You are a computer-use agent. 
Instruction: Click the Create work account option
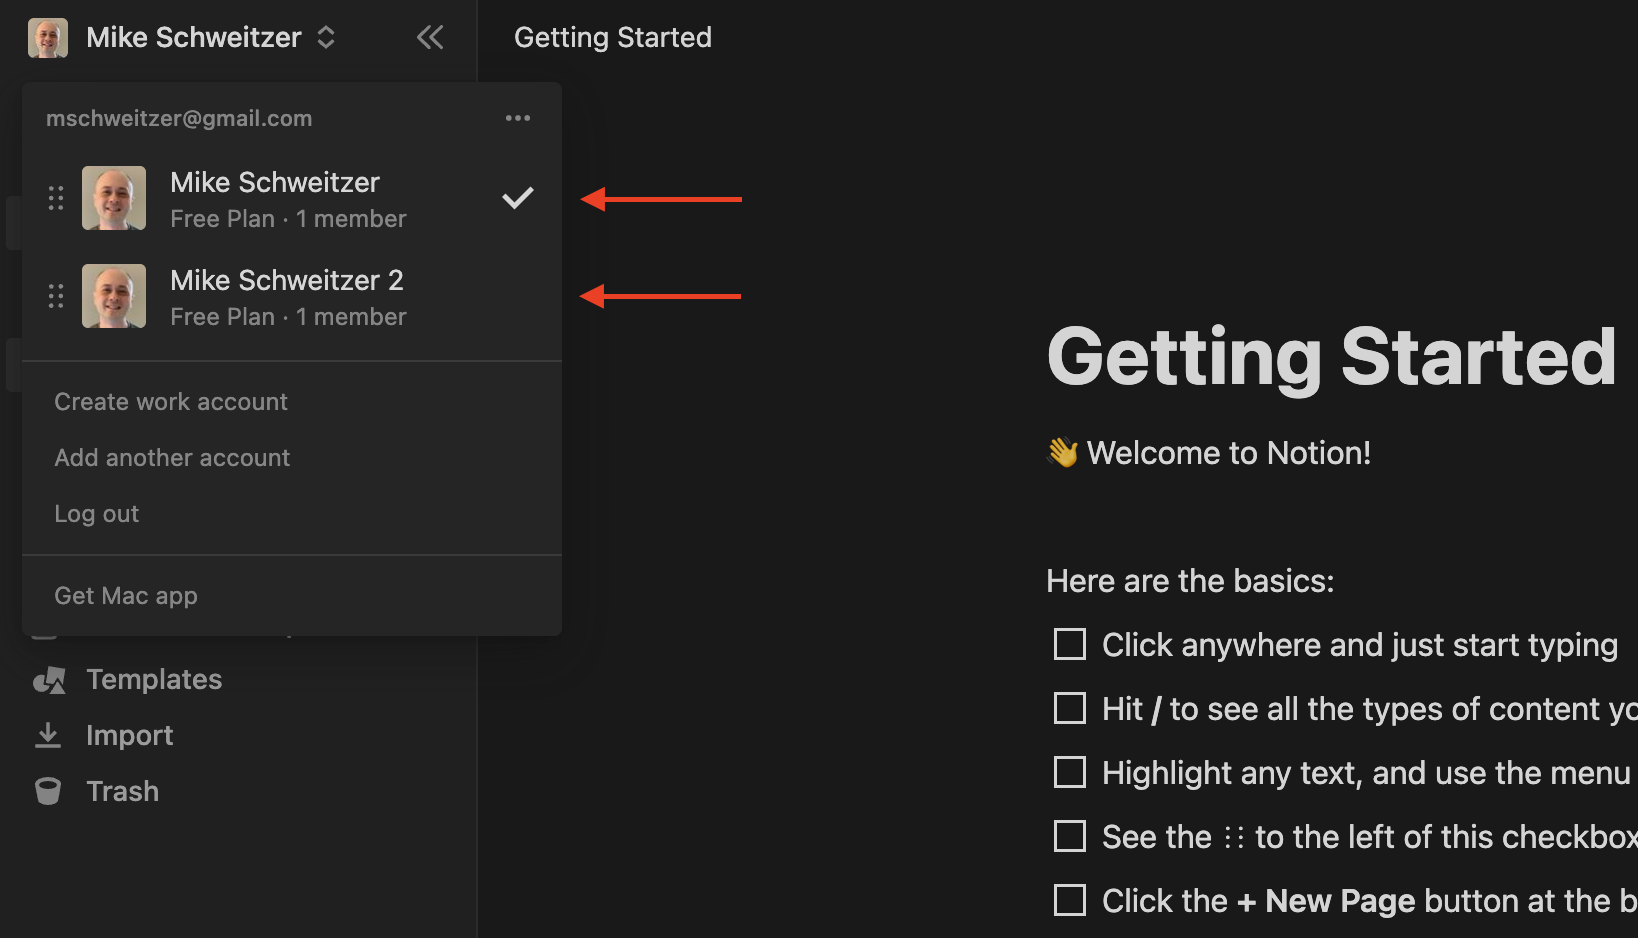click(x=171, y=402)
